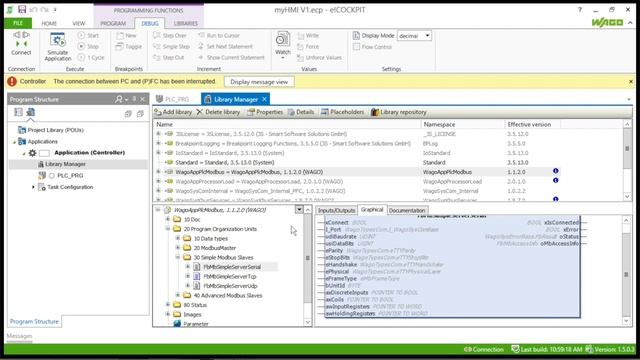Collapse the 20 Program Organization Units folder
The image size is (640, 360).
point(168,229)
